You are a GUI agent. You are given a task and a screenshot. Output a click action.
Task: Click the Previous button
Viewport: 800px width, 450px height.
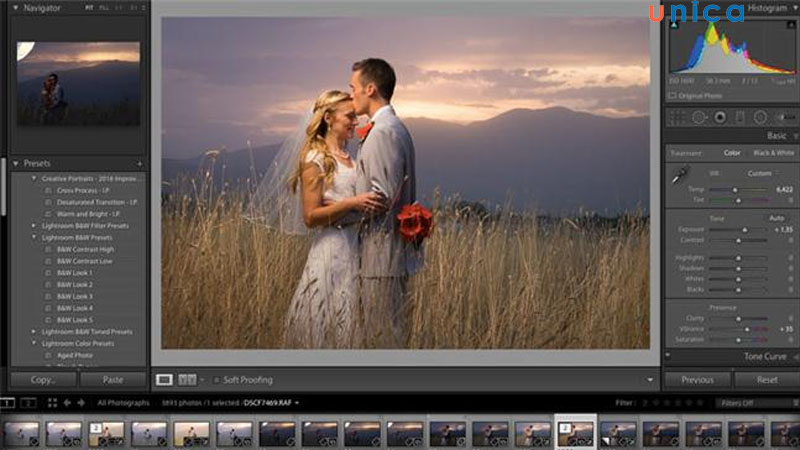(697, 380)
